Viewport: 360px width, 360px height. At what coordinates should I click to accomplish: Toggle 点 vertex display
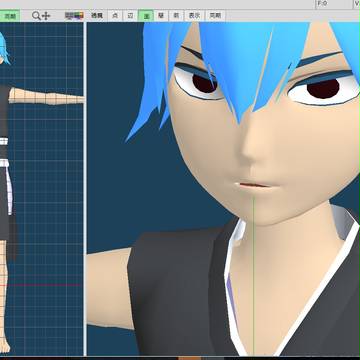(115, 16)
